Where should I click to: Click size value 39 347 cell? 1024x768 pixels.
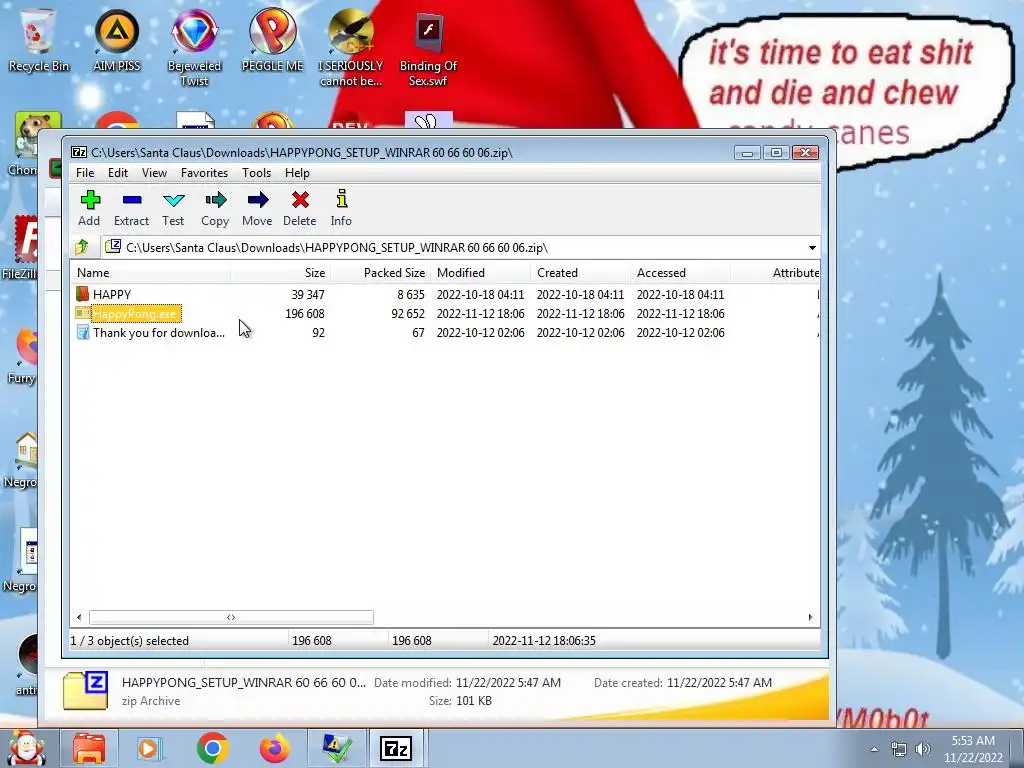[308, 295]
